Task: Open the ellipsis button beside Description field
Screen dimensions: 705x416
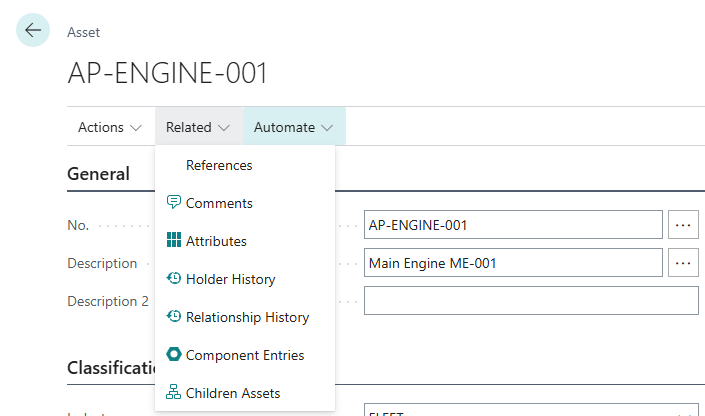Action: tap(683, 263)
